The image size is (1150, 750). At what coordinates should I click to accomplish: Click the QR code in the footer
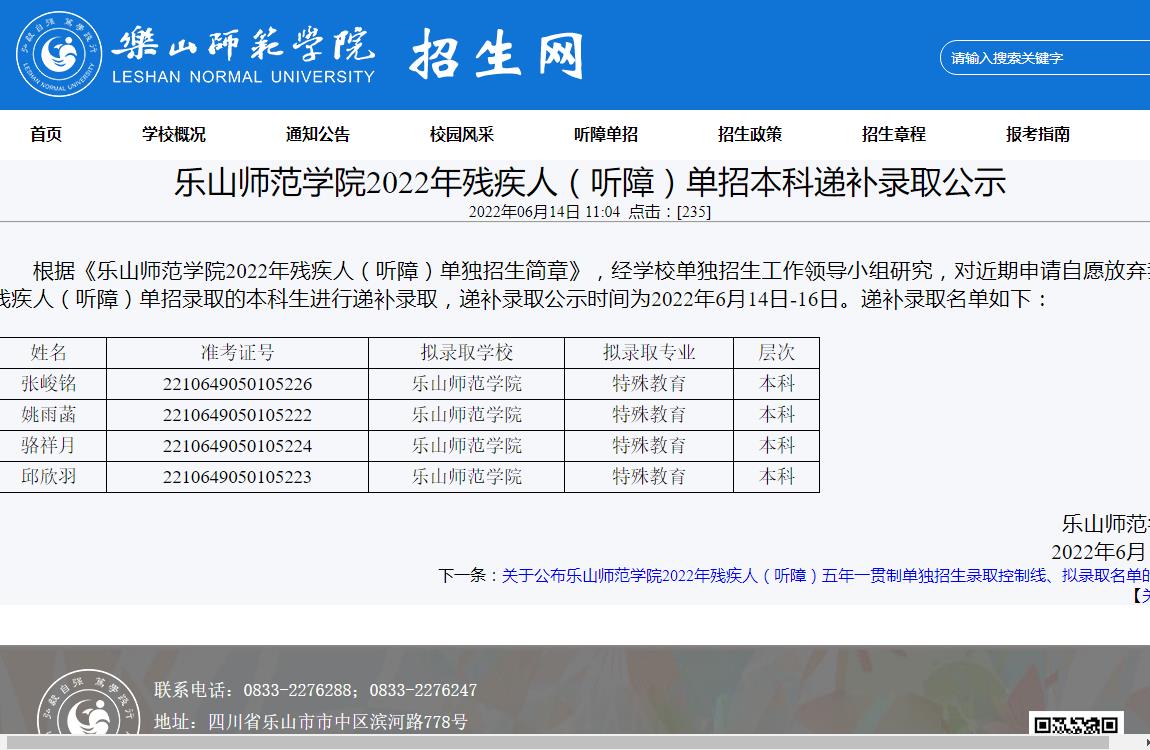(1076, 724)
